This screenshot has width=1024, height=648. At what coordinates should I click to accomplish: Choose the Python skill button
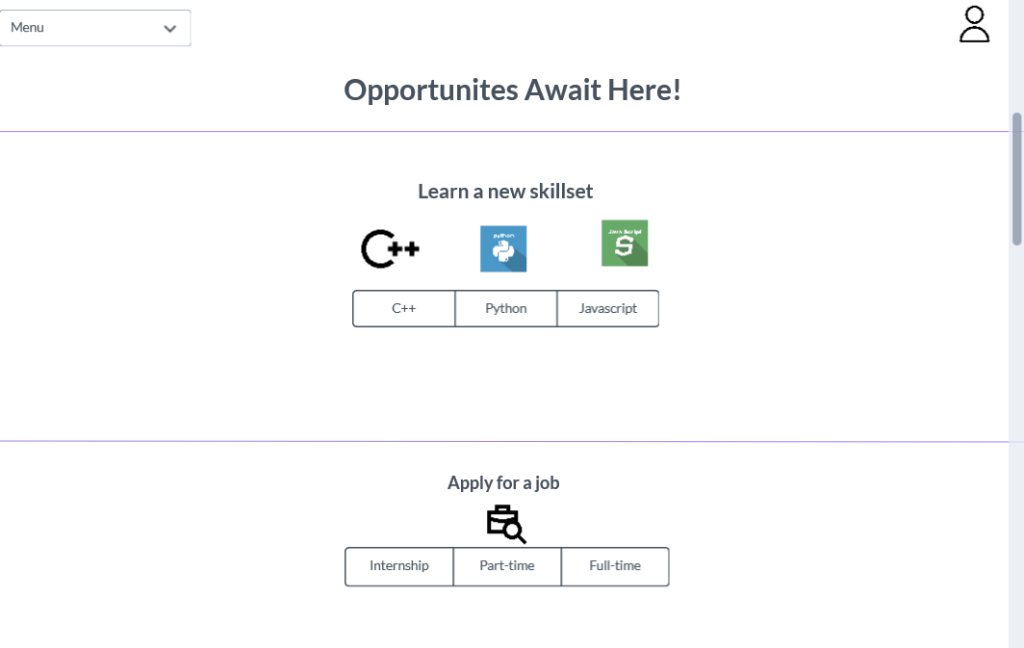click(x=505, y=308)
